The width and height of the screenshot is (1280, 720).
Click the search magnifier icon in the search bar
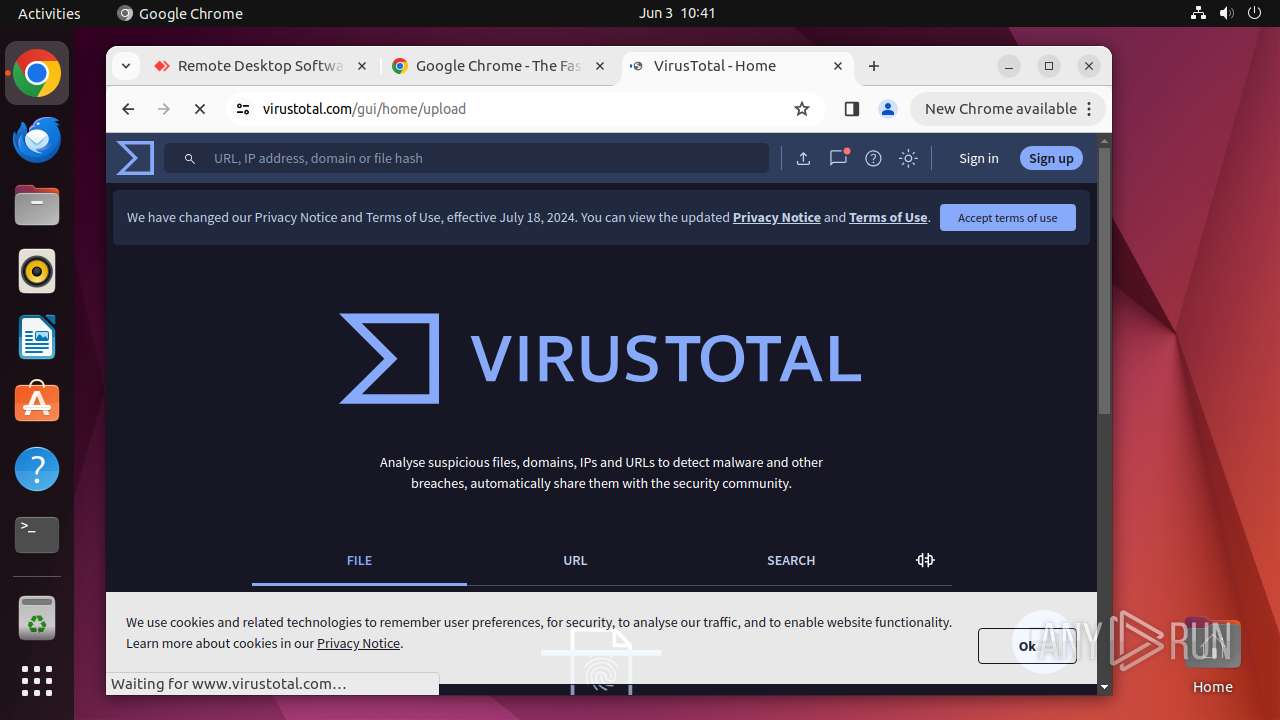[190, 158]
